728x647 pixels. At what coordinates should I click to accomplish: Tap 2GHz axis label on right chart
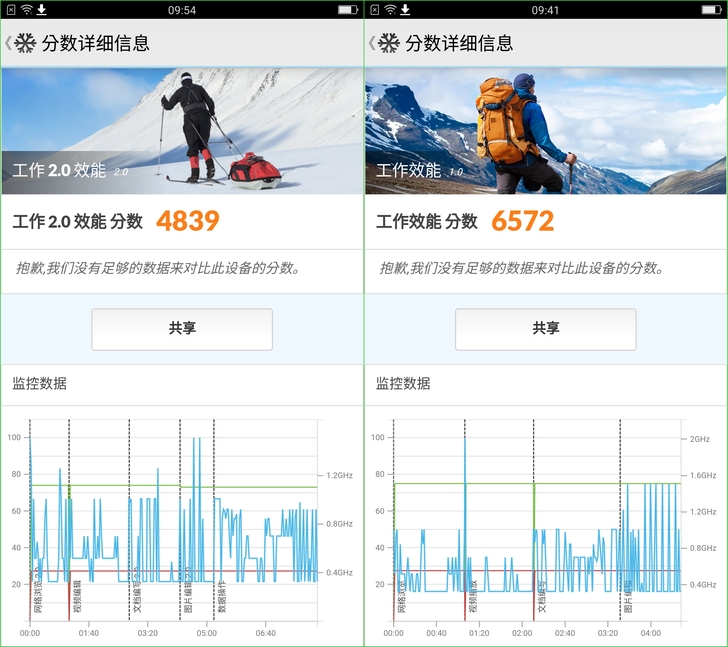tap(699, 439)
